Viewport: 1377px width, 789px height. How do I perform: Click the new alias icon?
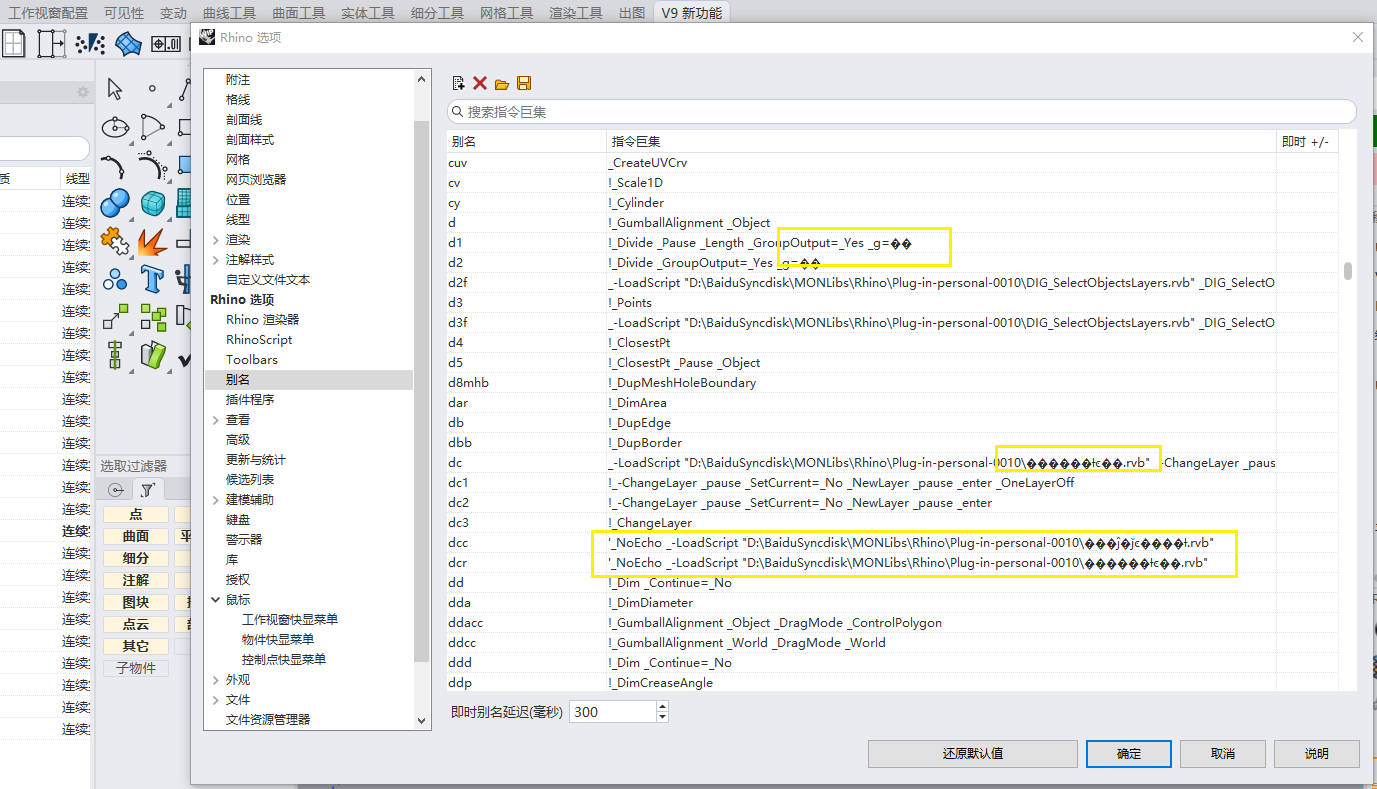(x=458, y=84)
